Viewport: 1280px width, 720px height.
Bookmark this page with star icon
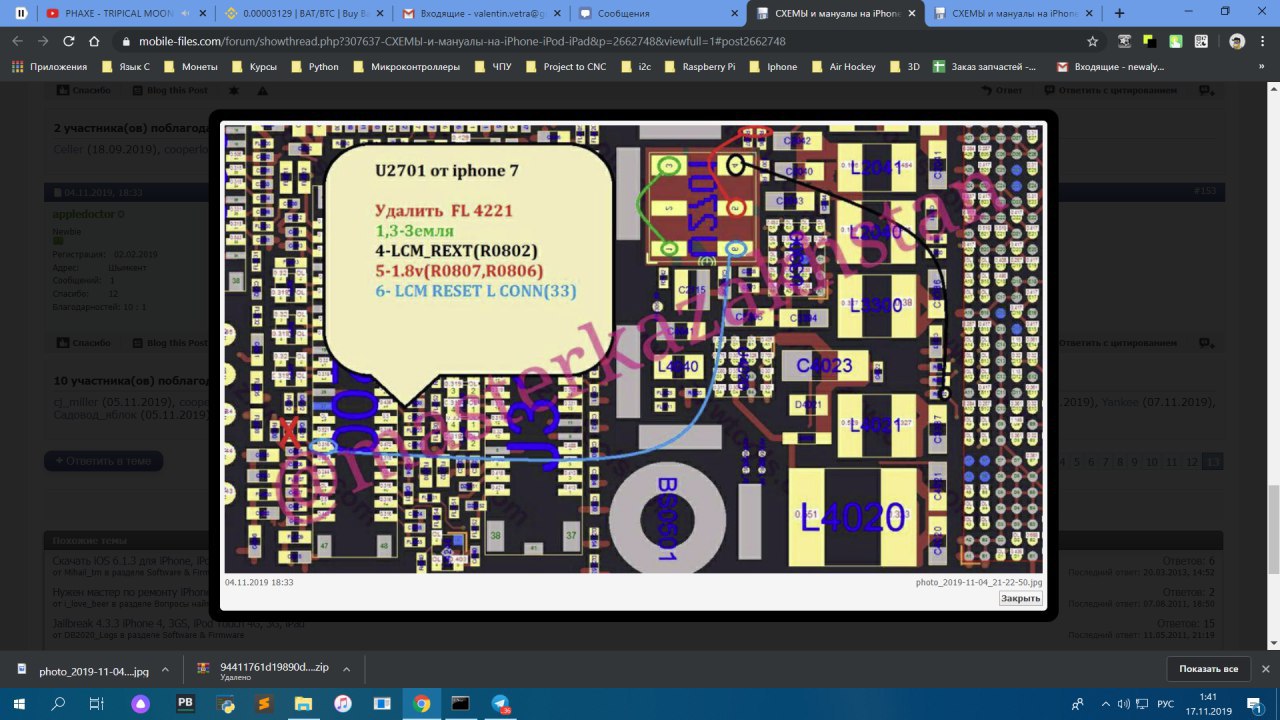click(1093, 41)
